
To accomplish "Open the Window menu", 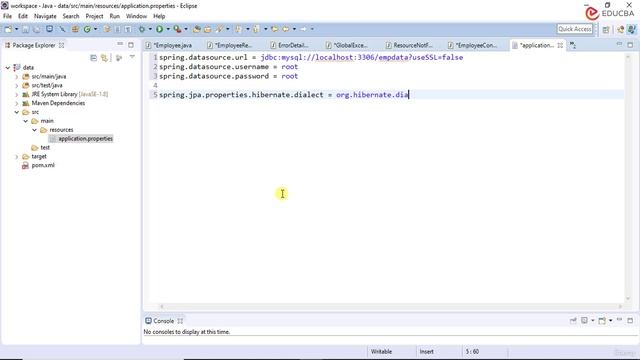I will click(x=136, y=16).
